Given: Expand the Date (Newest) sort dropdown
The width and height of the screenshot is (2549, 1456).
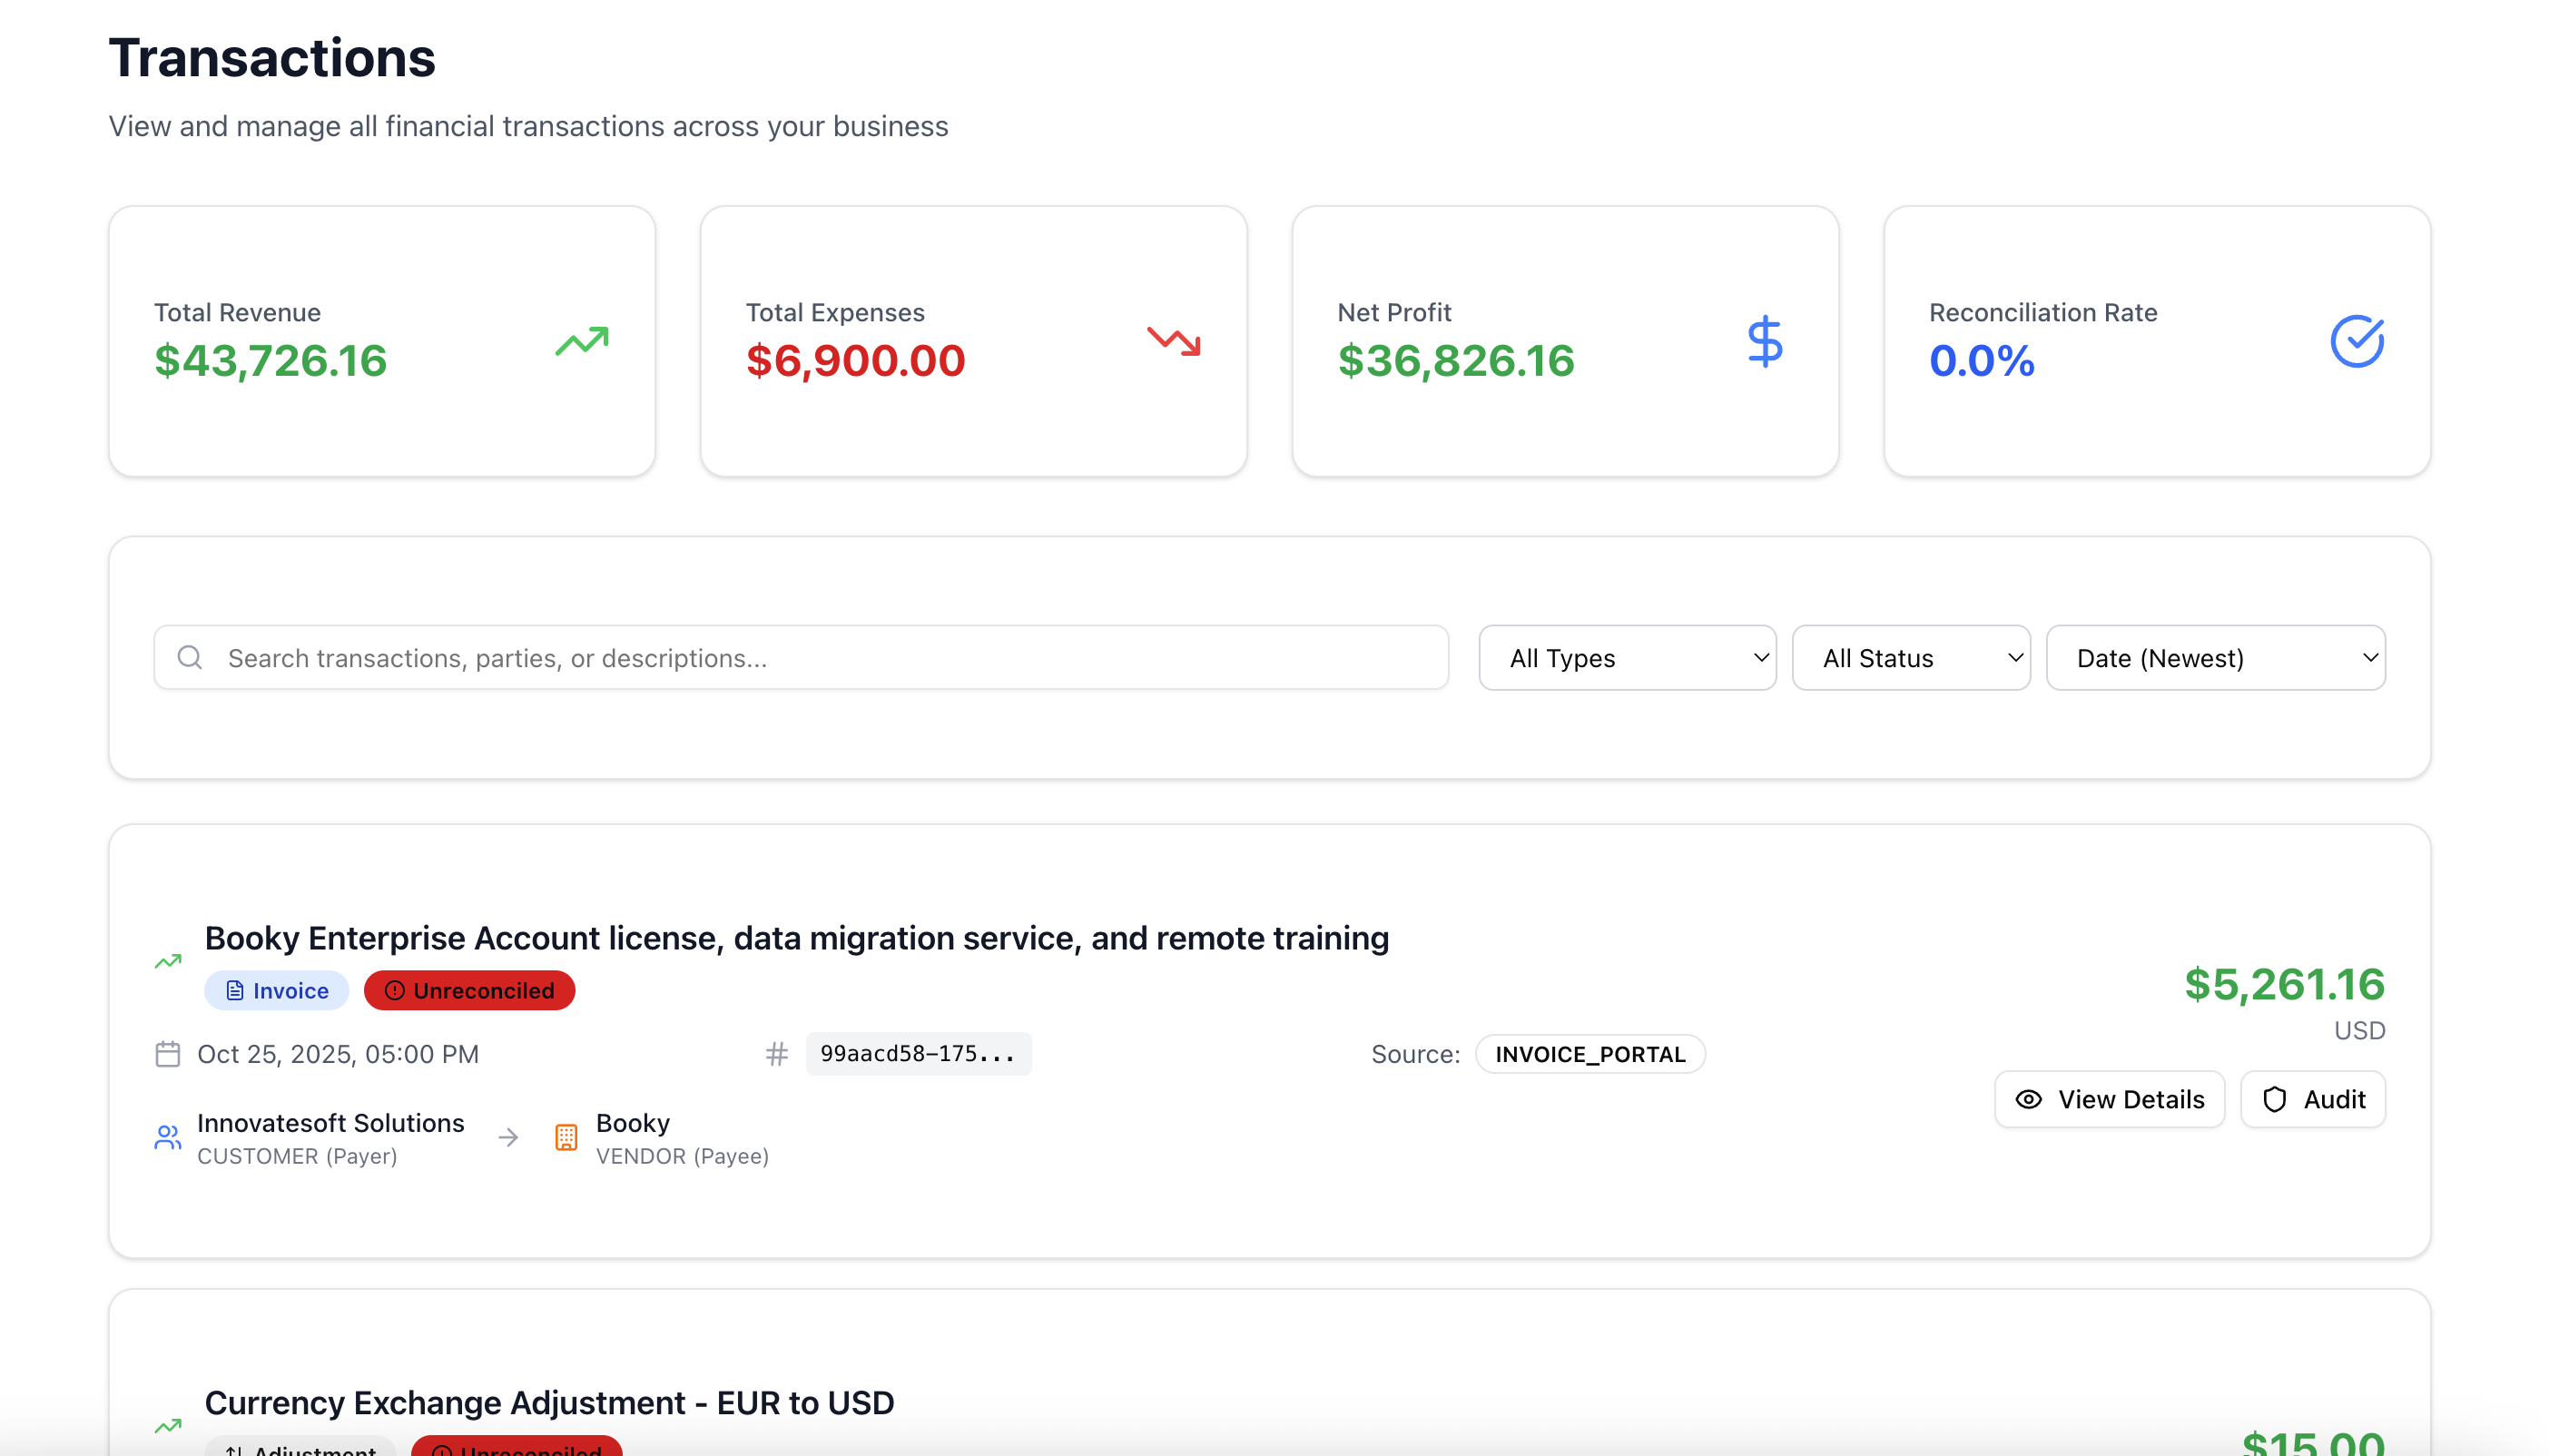Looking at the screenshot, I should (x=2214, y=657).
